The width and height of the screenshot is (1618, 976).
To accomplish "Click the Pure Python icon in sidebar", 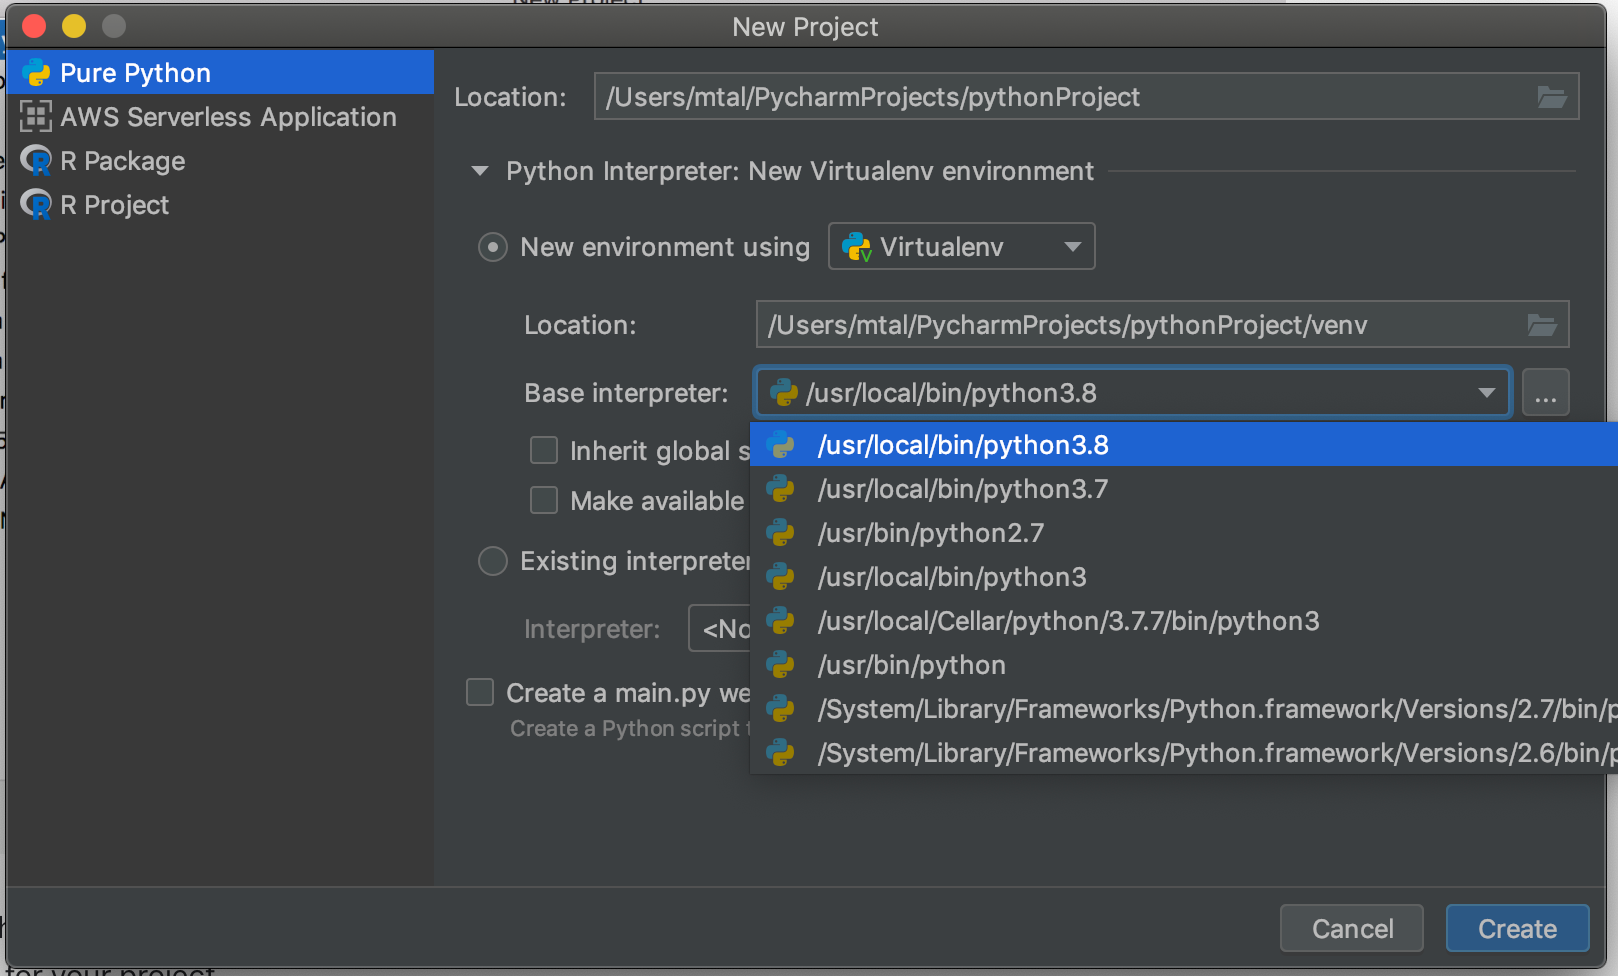I will point(36,73).
